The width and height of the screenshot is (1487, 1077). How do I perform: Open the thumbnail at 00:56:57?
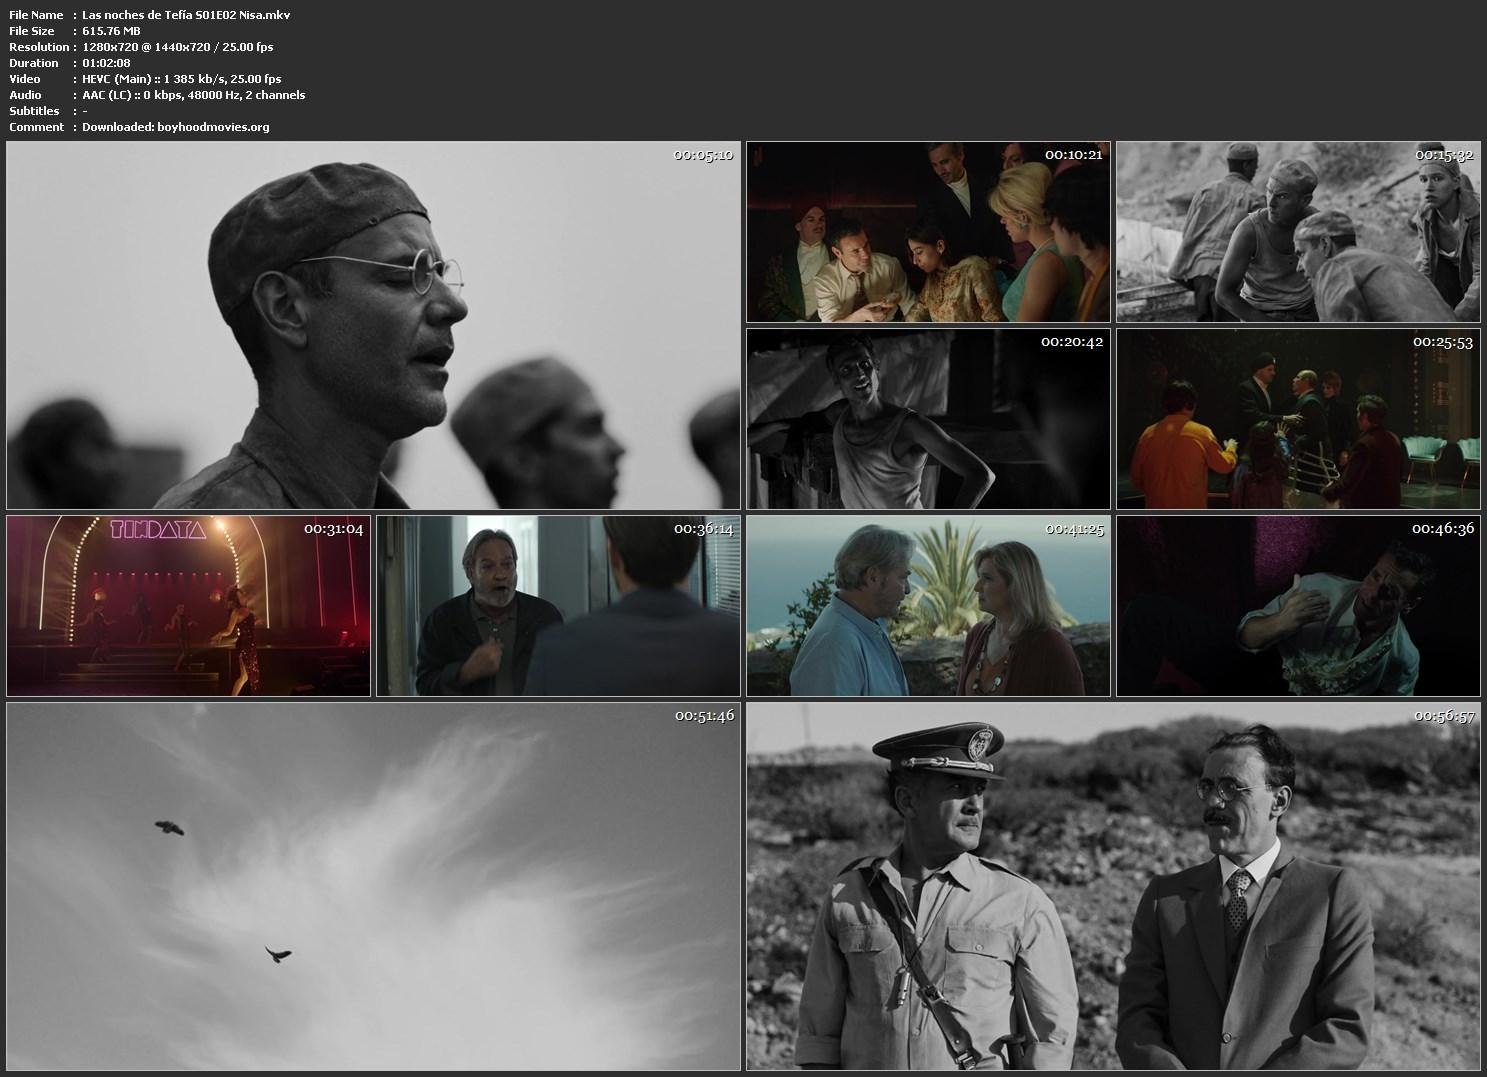[1113, 886]
